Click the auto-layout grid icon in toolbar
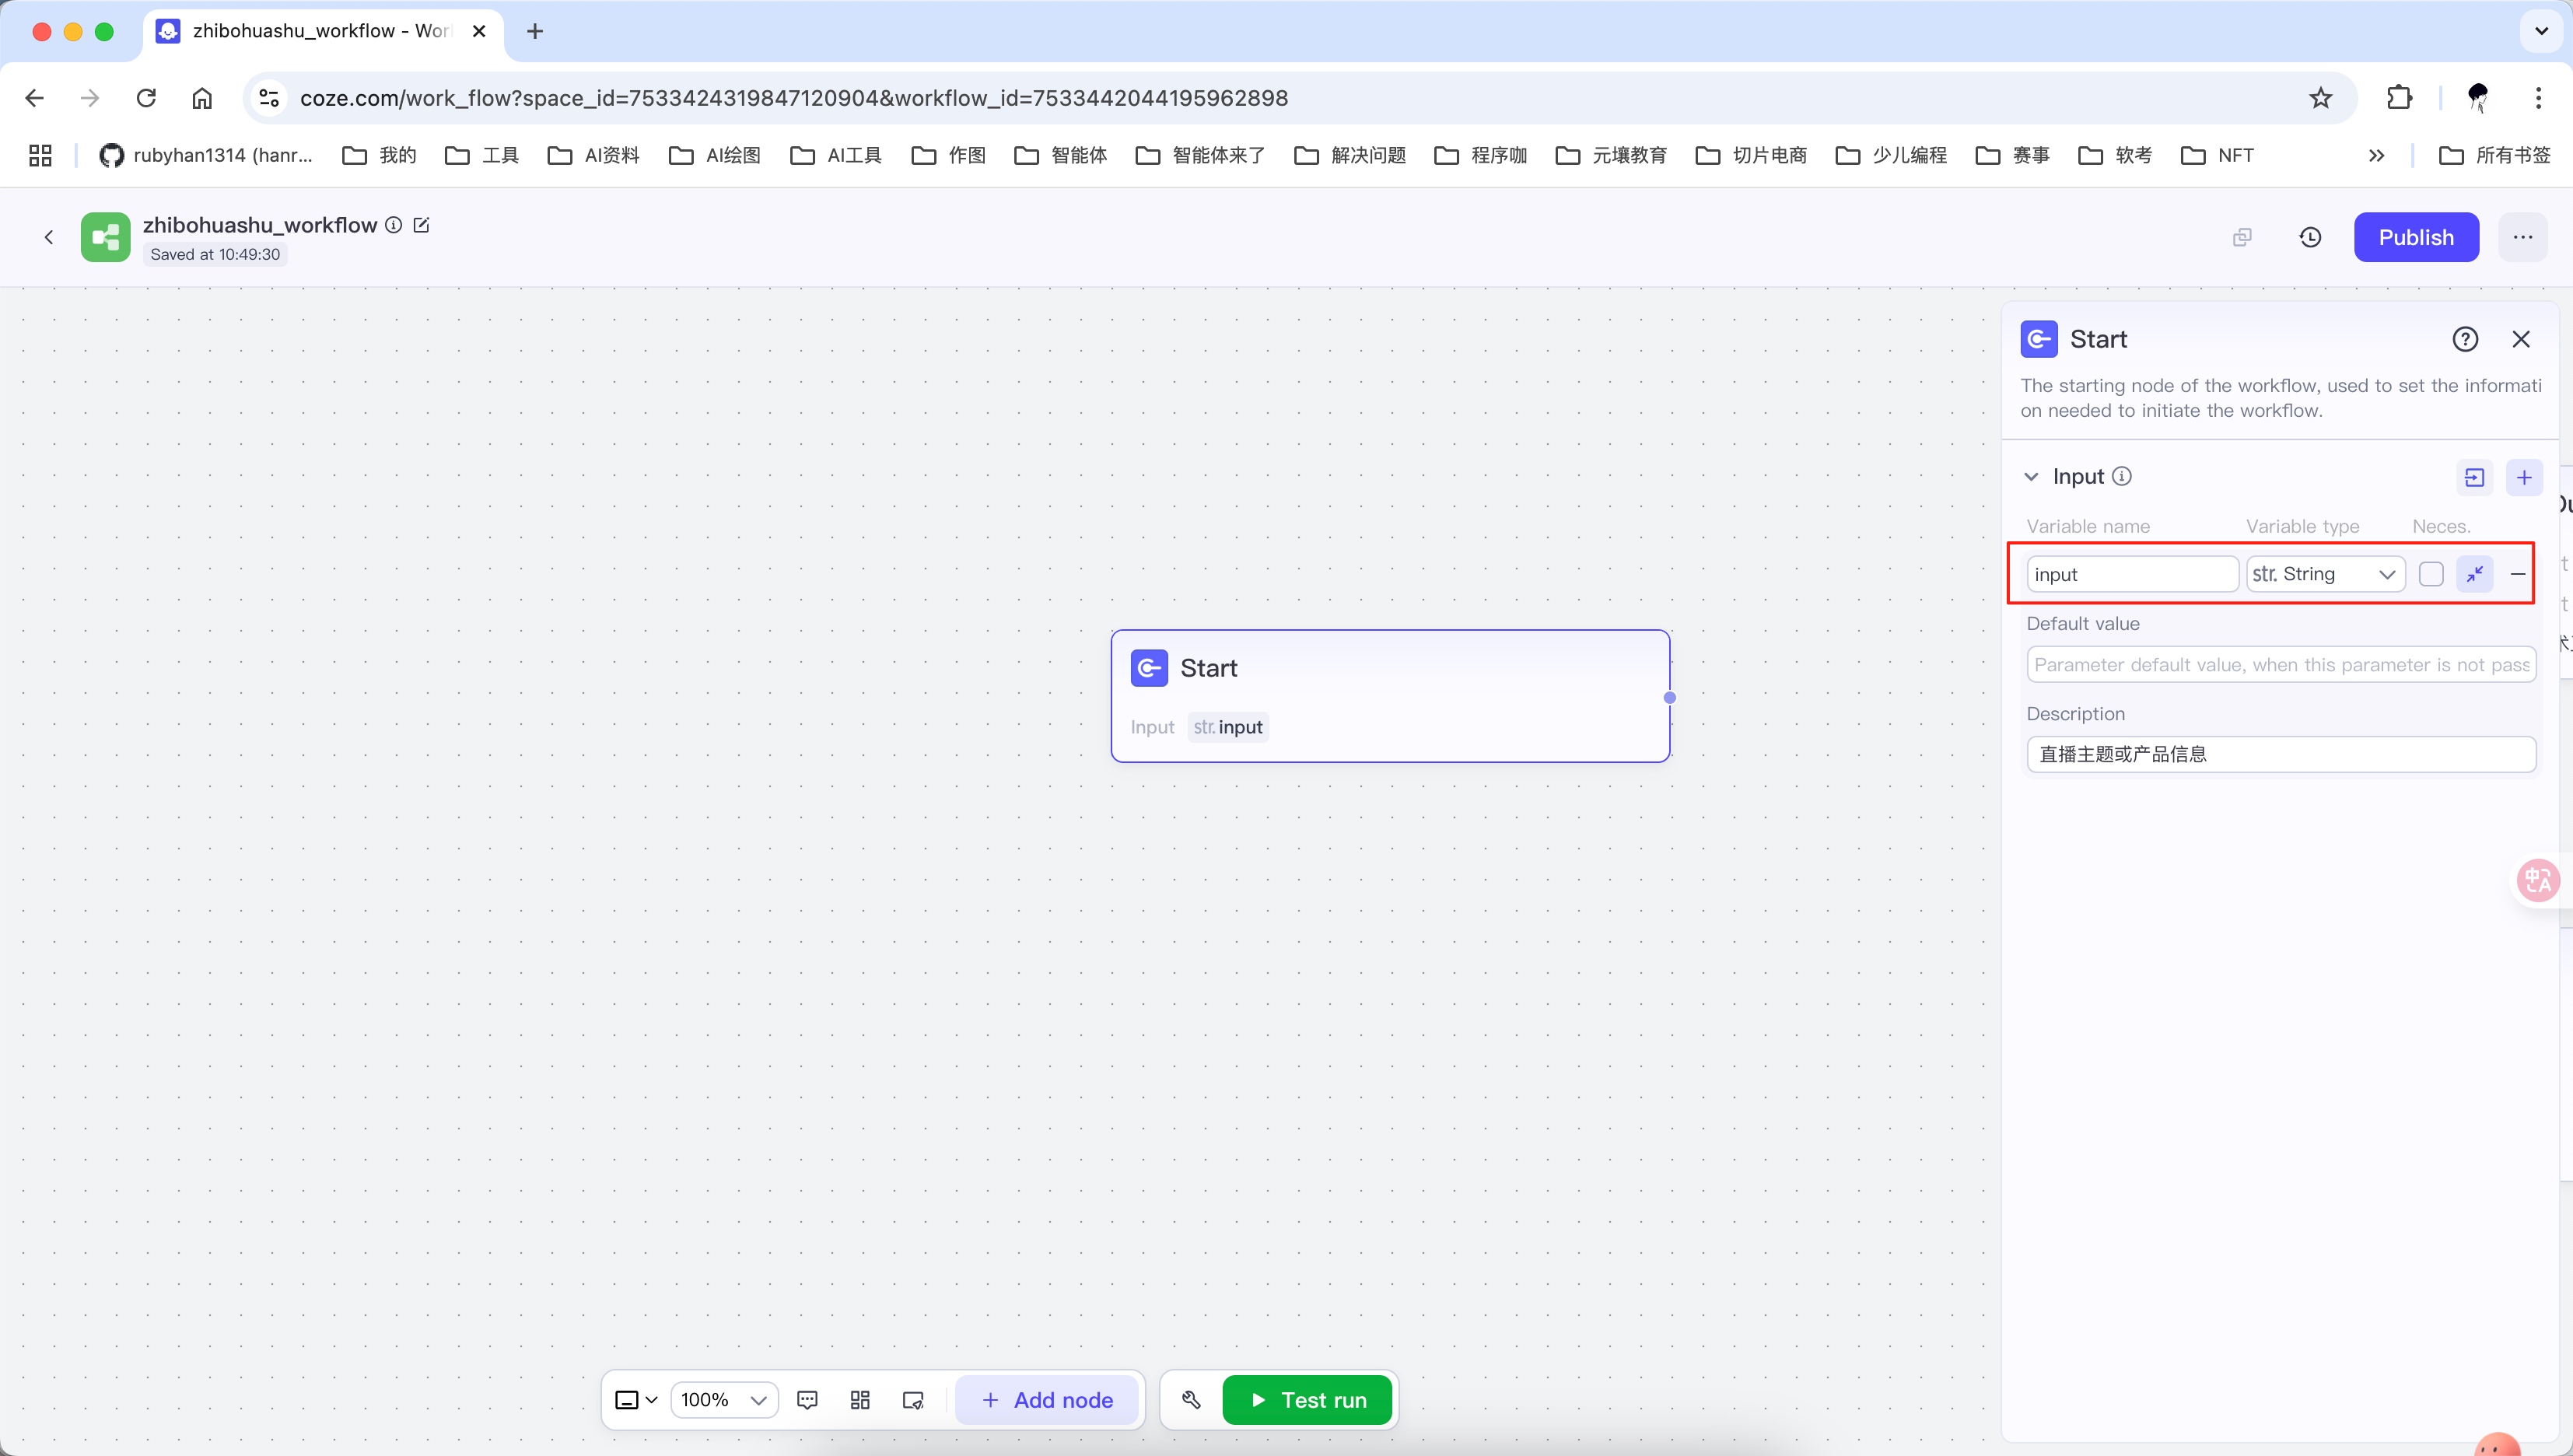Viewport: 2573px width, 1456px height. [860, 1400]
